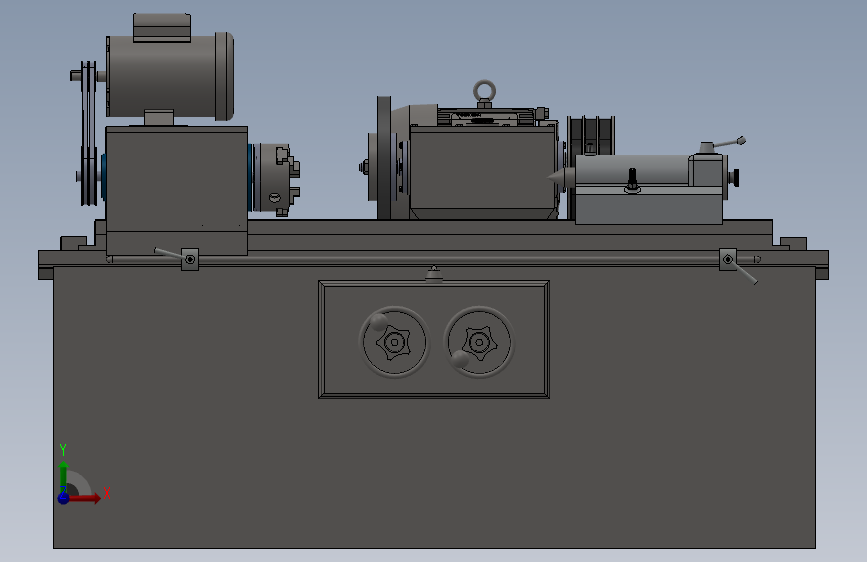Select the lower belt pulley on headstock spindle
867x562 pixels.
88,176
